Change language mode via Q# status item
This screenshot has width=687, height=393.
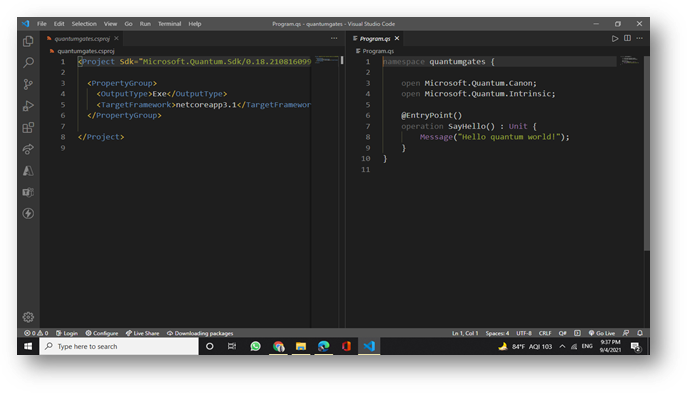563,333
